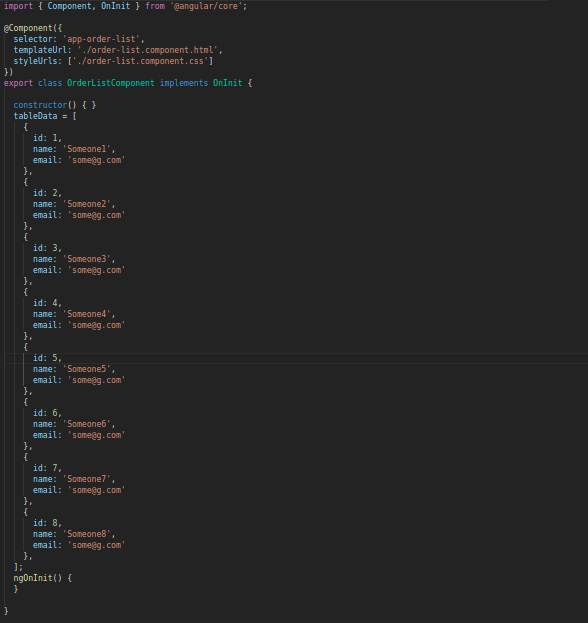Click the tableData property declaration
The width and height of the screenshot is (588, 623).
(x=35, y=116)
